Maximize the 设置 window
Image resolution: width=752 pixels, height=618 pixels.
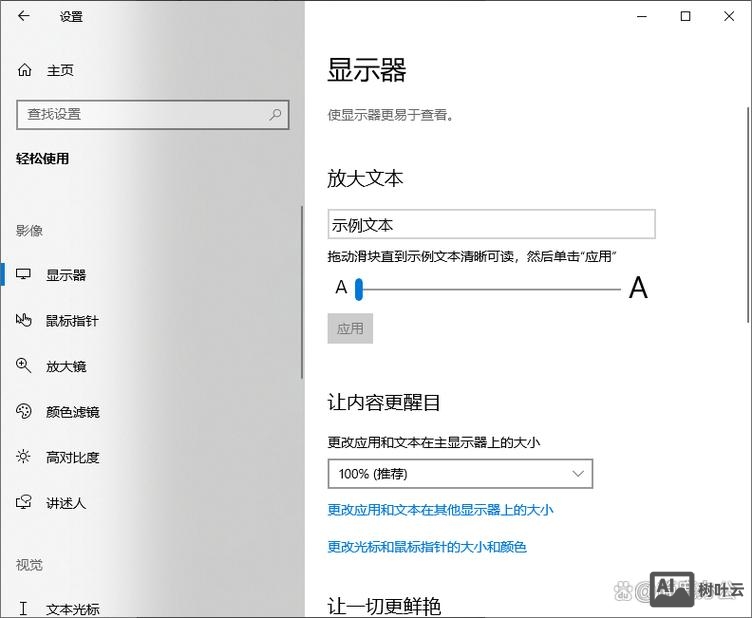[x=686, y=16]
